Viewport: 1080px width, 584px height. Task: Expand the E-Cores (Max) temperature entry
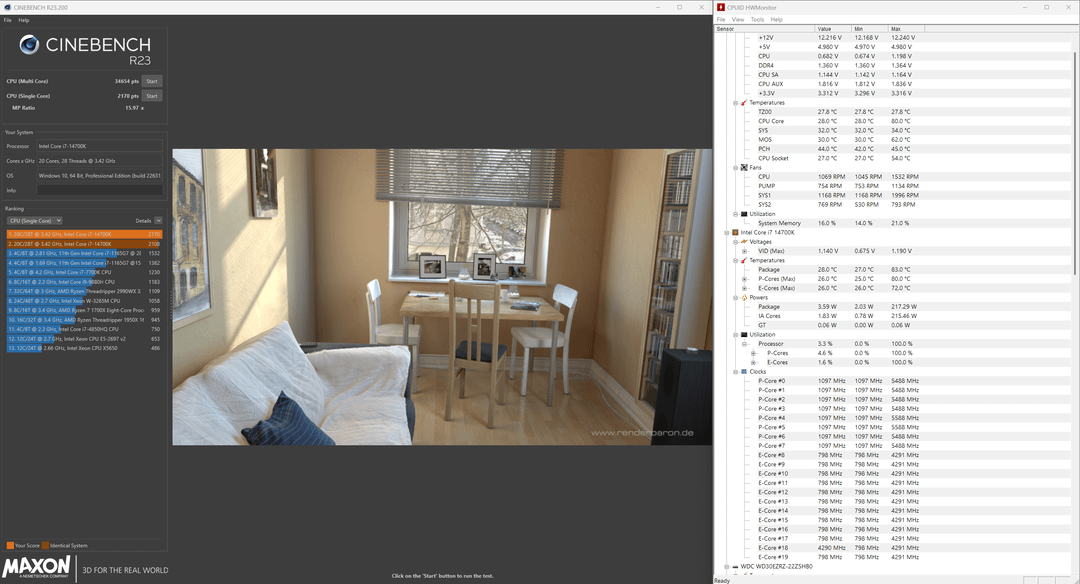745,289
